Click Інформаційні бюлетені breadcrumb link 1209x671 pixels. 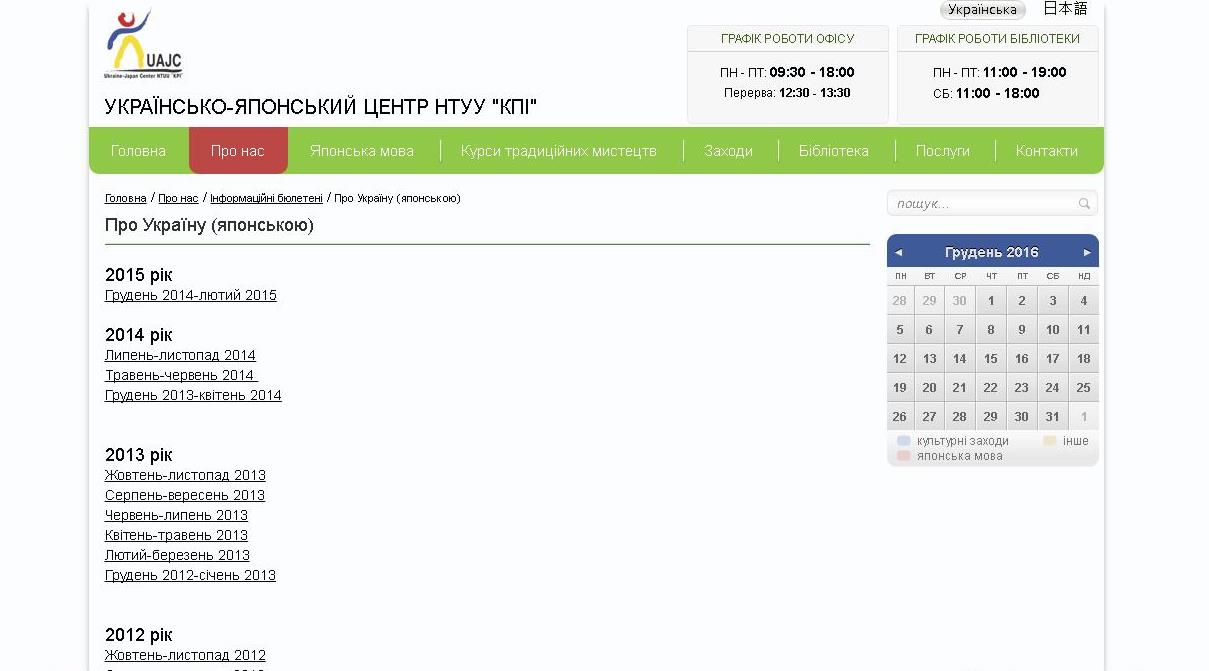click(266, 198)
